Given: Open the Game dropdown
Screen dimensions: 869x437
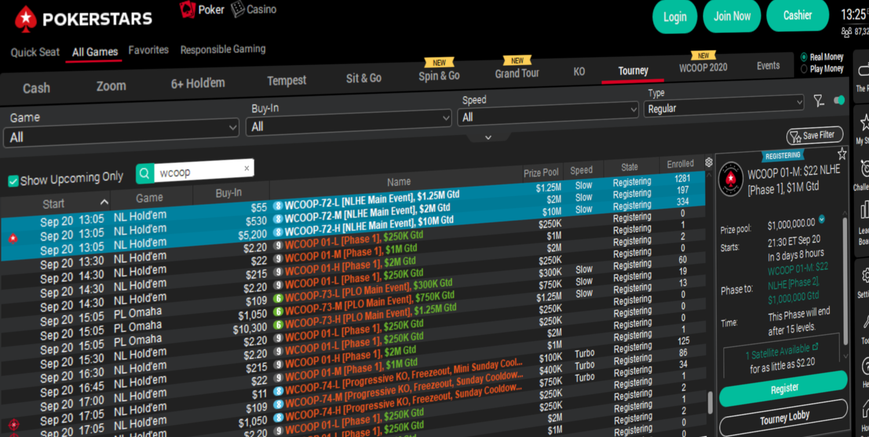Looking at the screenshot, I should point(121,133).
